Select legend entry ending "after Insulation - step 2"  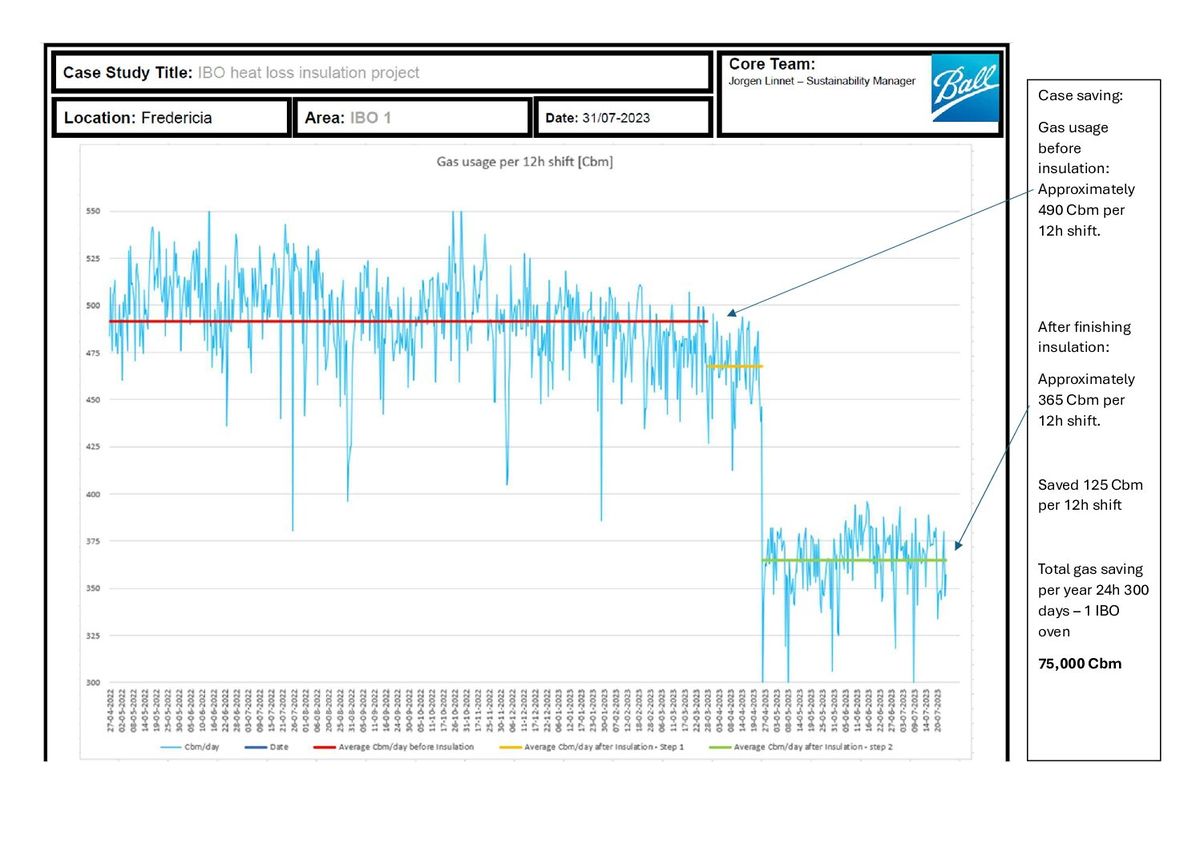[800, 747]
